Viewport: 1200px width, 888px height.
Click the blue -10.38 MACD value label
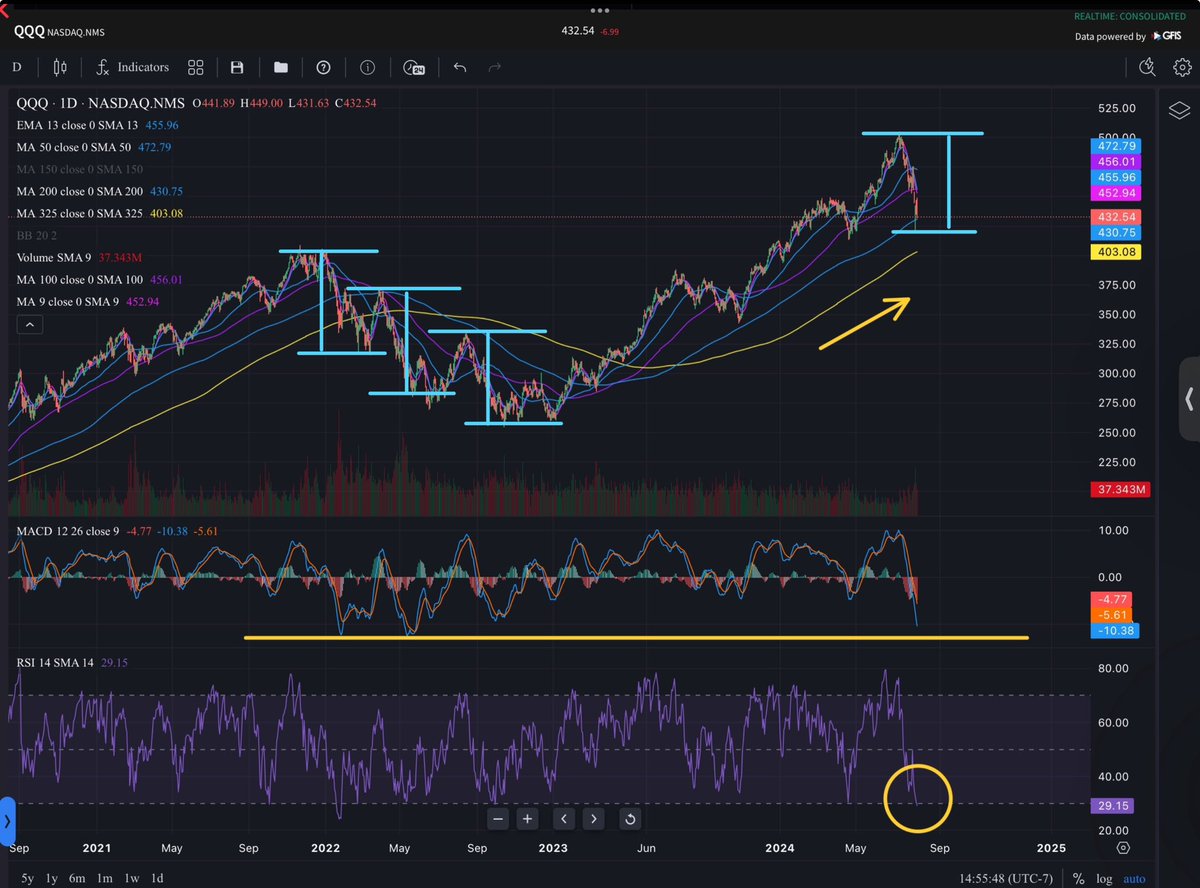[1115, 631]
